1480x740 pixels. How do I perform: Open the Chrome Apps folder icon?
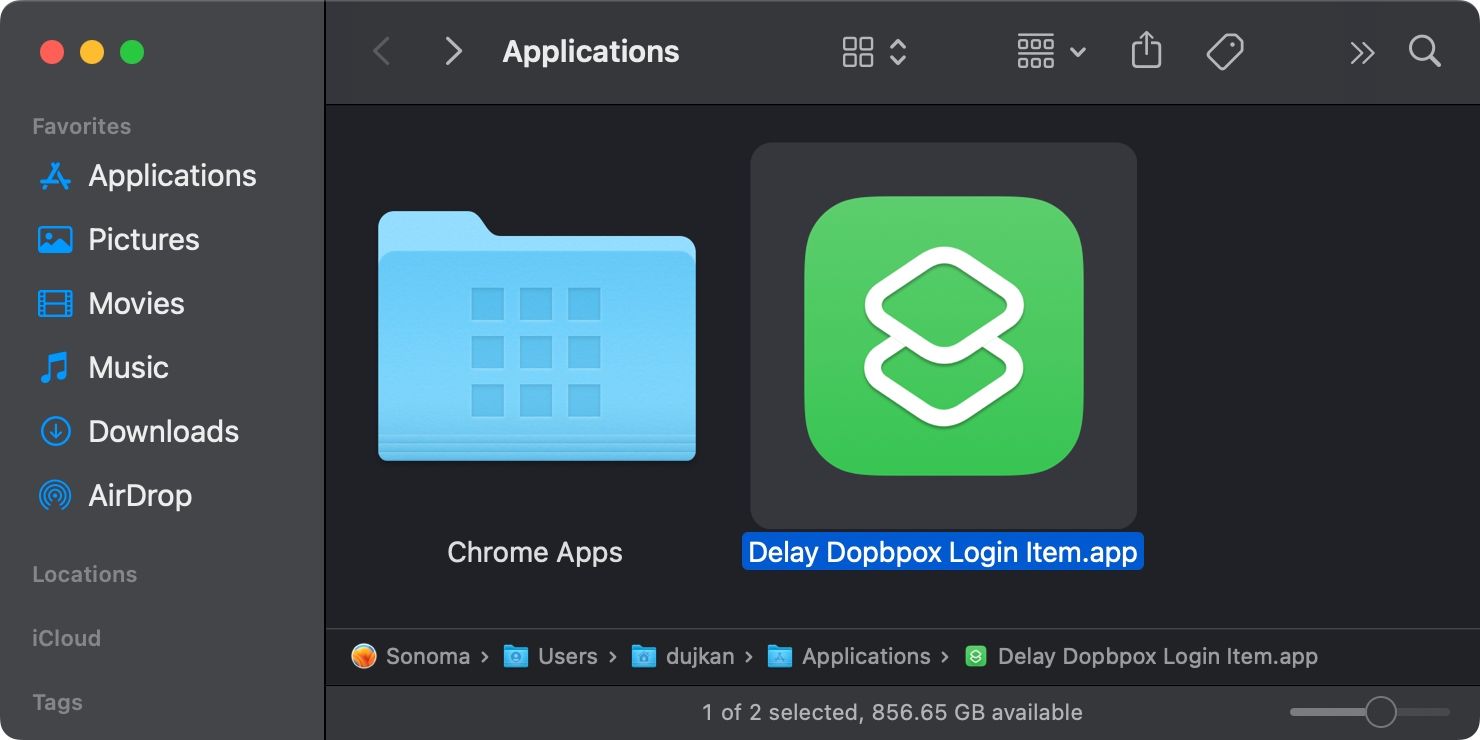click(x=536, y=340)
